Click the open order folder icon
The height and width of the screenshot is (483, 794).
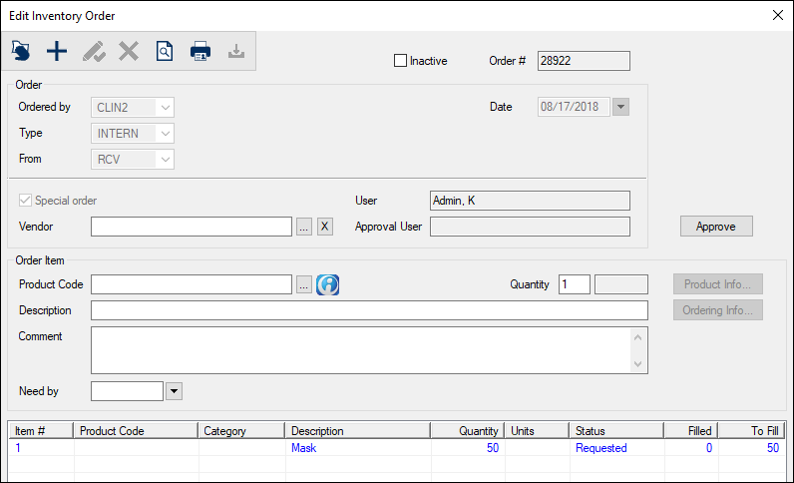[x=21, y=51]
